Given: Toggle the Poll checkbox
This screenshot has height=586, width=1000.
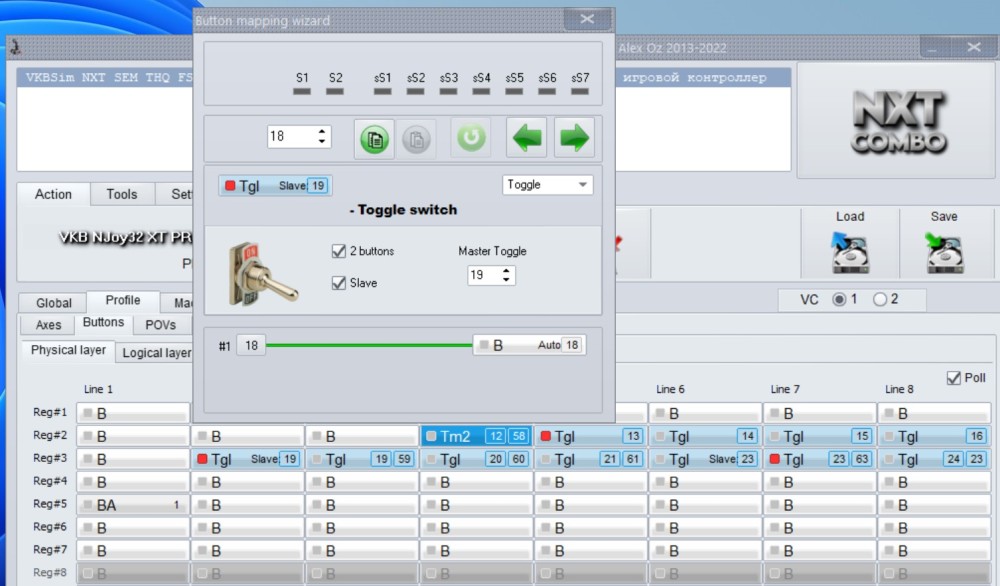Looking at the screenshot, I should (x=953, y=378).
